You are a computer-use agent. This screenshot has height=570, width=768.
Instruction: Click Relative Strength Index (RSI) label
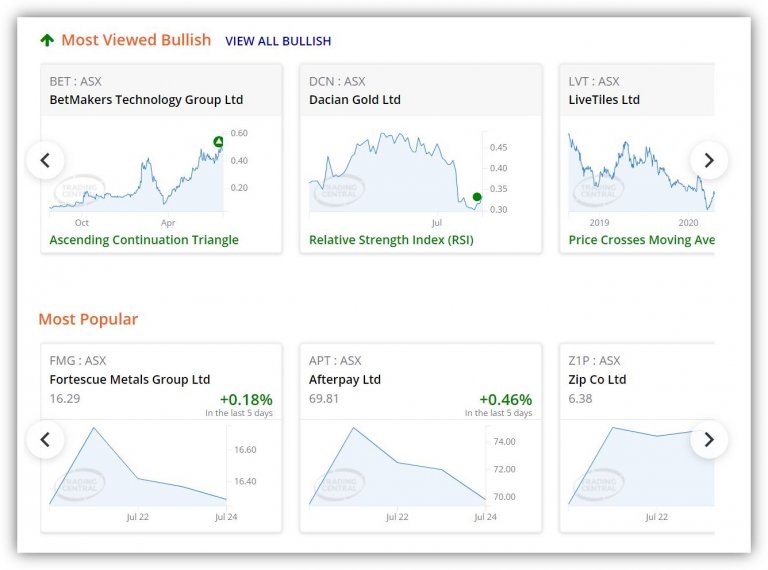(391, 240)
